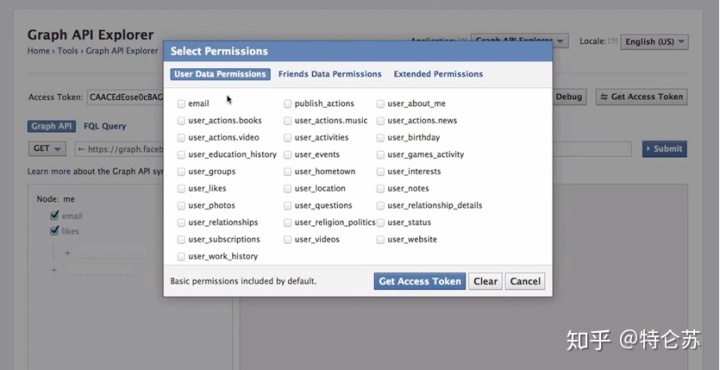
Task: Tick the user_notes permission
Action: (x=380, y=189)
